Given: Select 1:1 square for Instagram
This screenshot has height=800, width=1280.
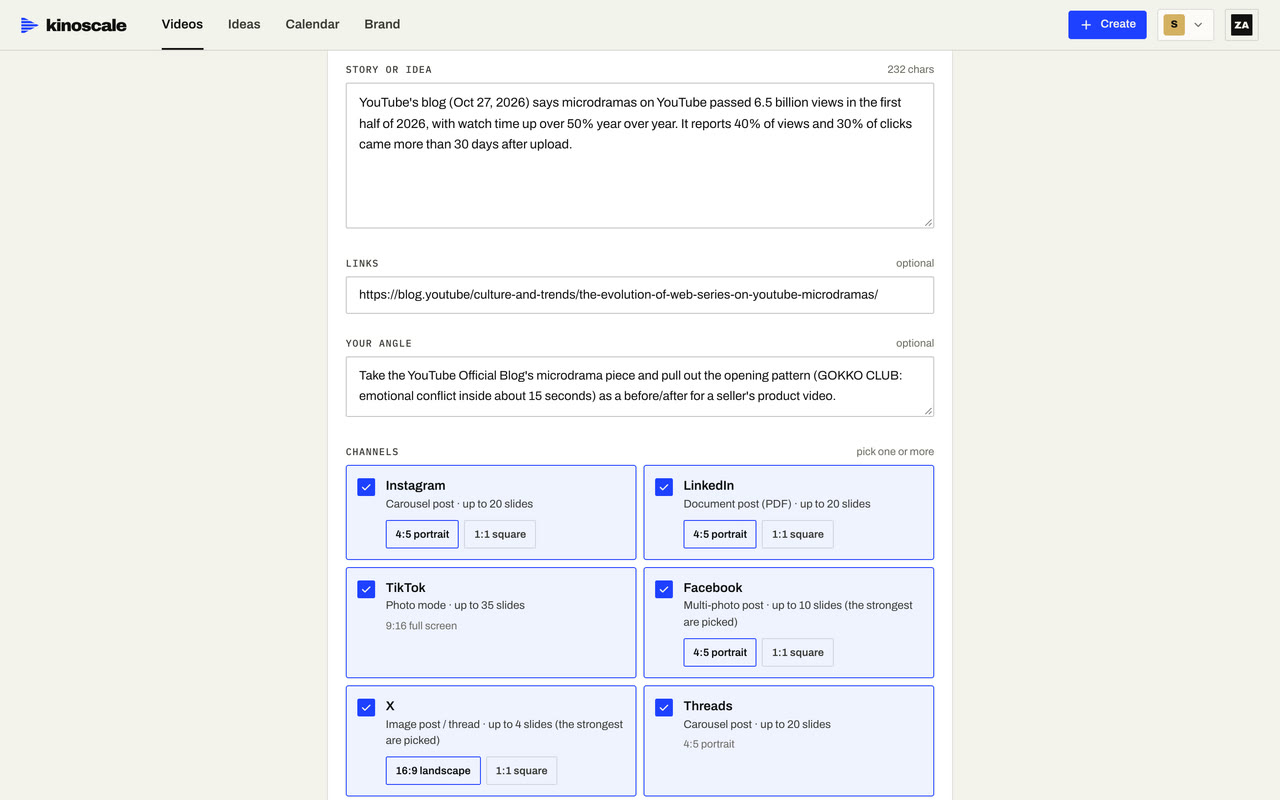Looking at the screenshot, I should coord(500,534).
